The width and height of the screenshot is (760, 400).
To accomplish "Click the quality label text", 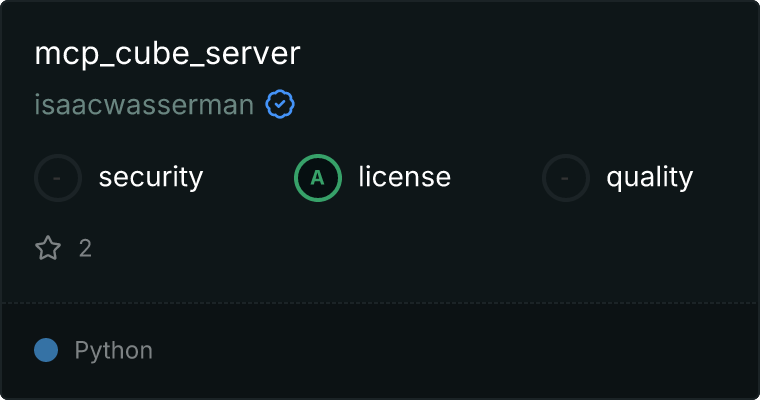I will point(649,178).
